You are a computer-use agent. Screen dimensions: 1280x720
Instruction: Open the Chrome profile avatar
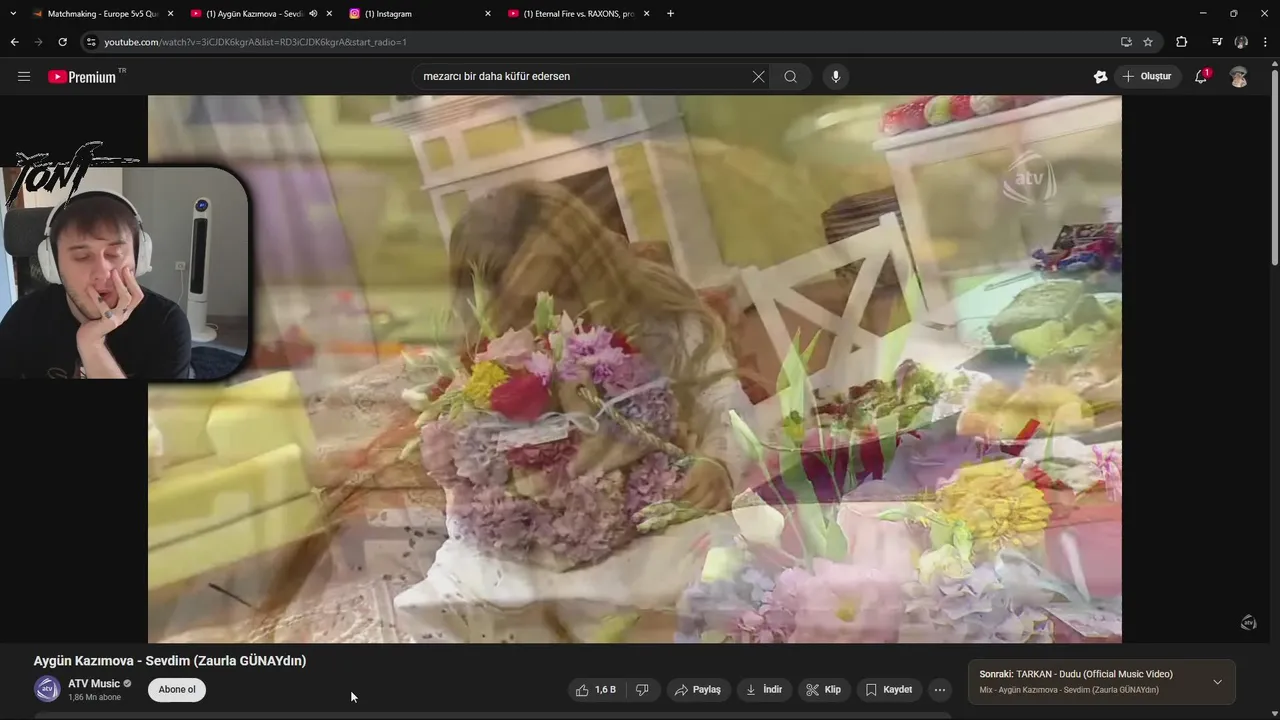click(1241, 42)
